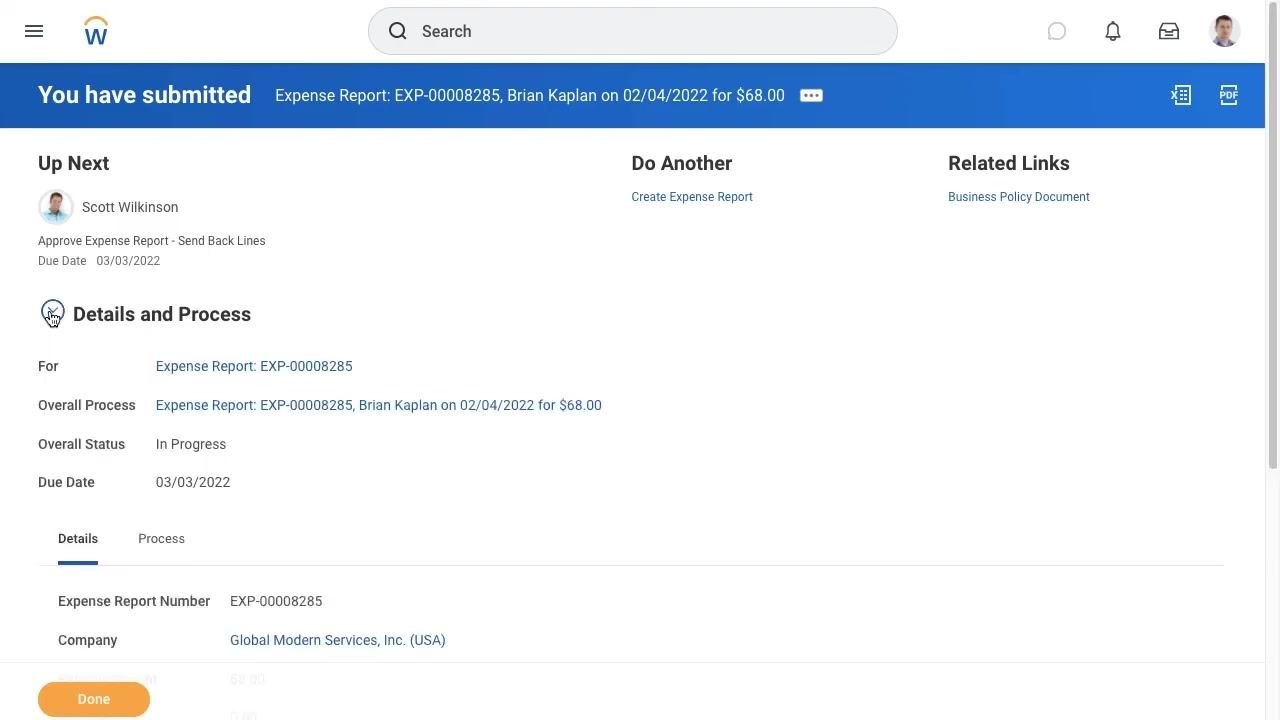Switch to the Process tab
The width and height of the screenshot is (1280, 720).
click(161, 539)
